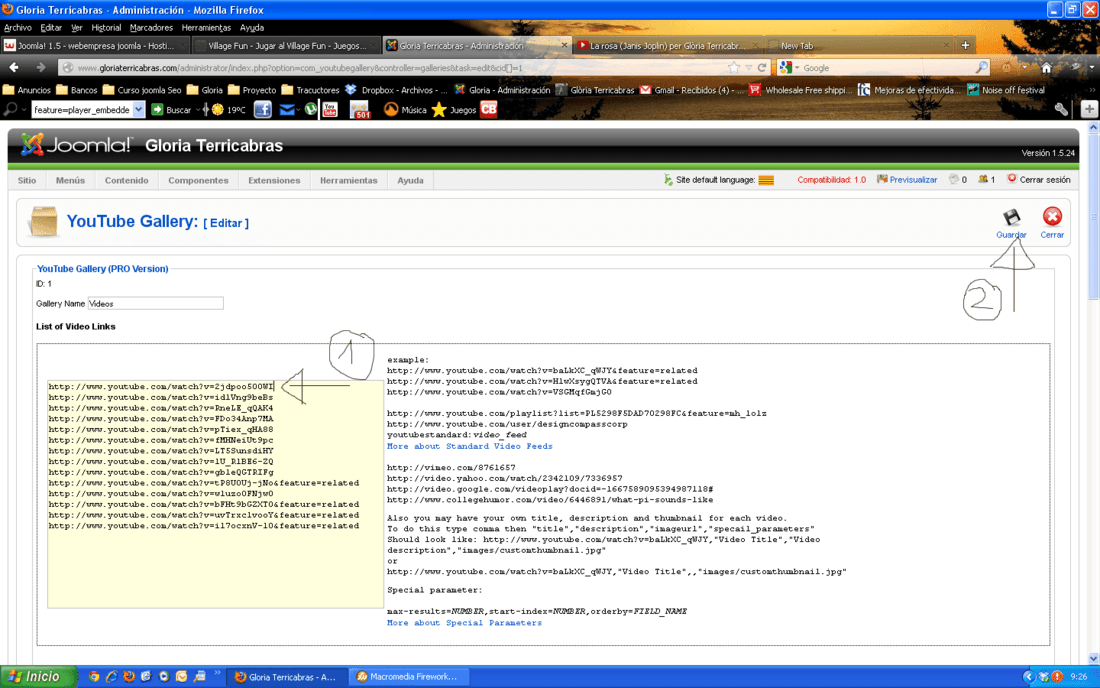This screenshot has height=688, width=1100.
Task: Click the Guardar save icon
Action: tap(1011, 217)
